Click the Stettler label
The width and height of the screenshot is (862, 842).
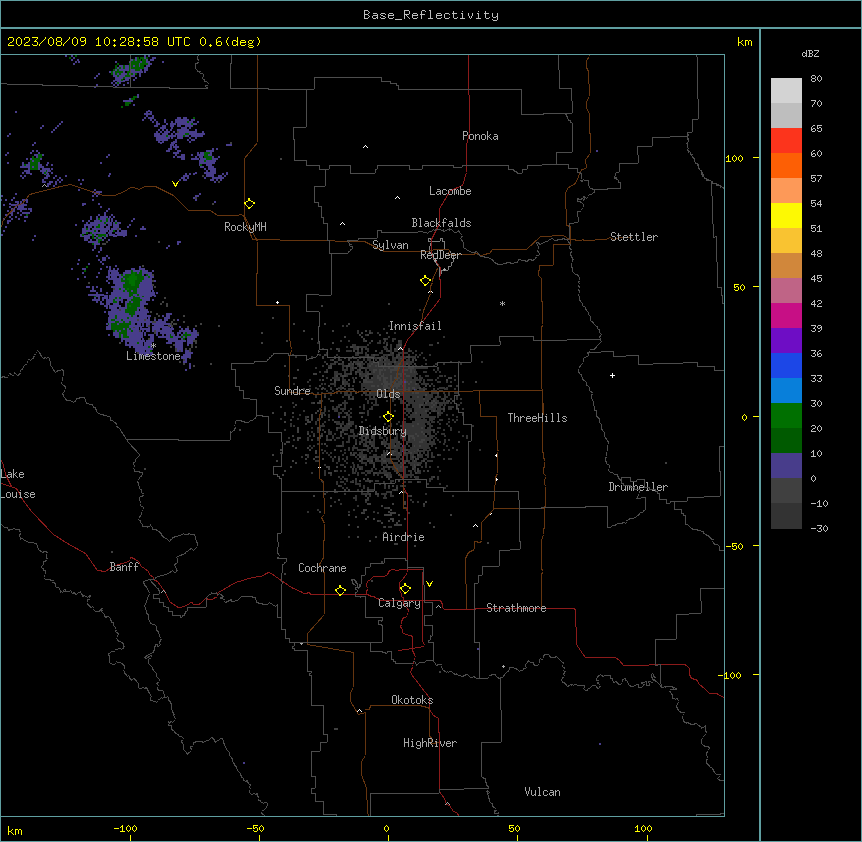coord(633,237)
